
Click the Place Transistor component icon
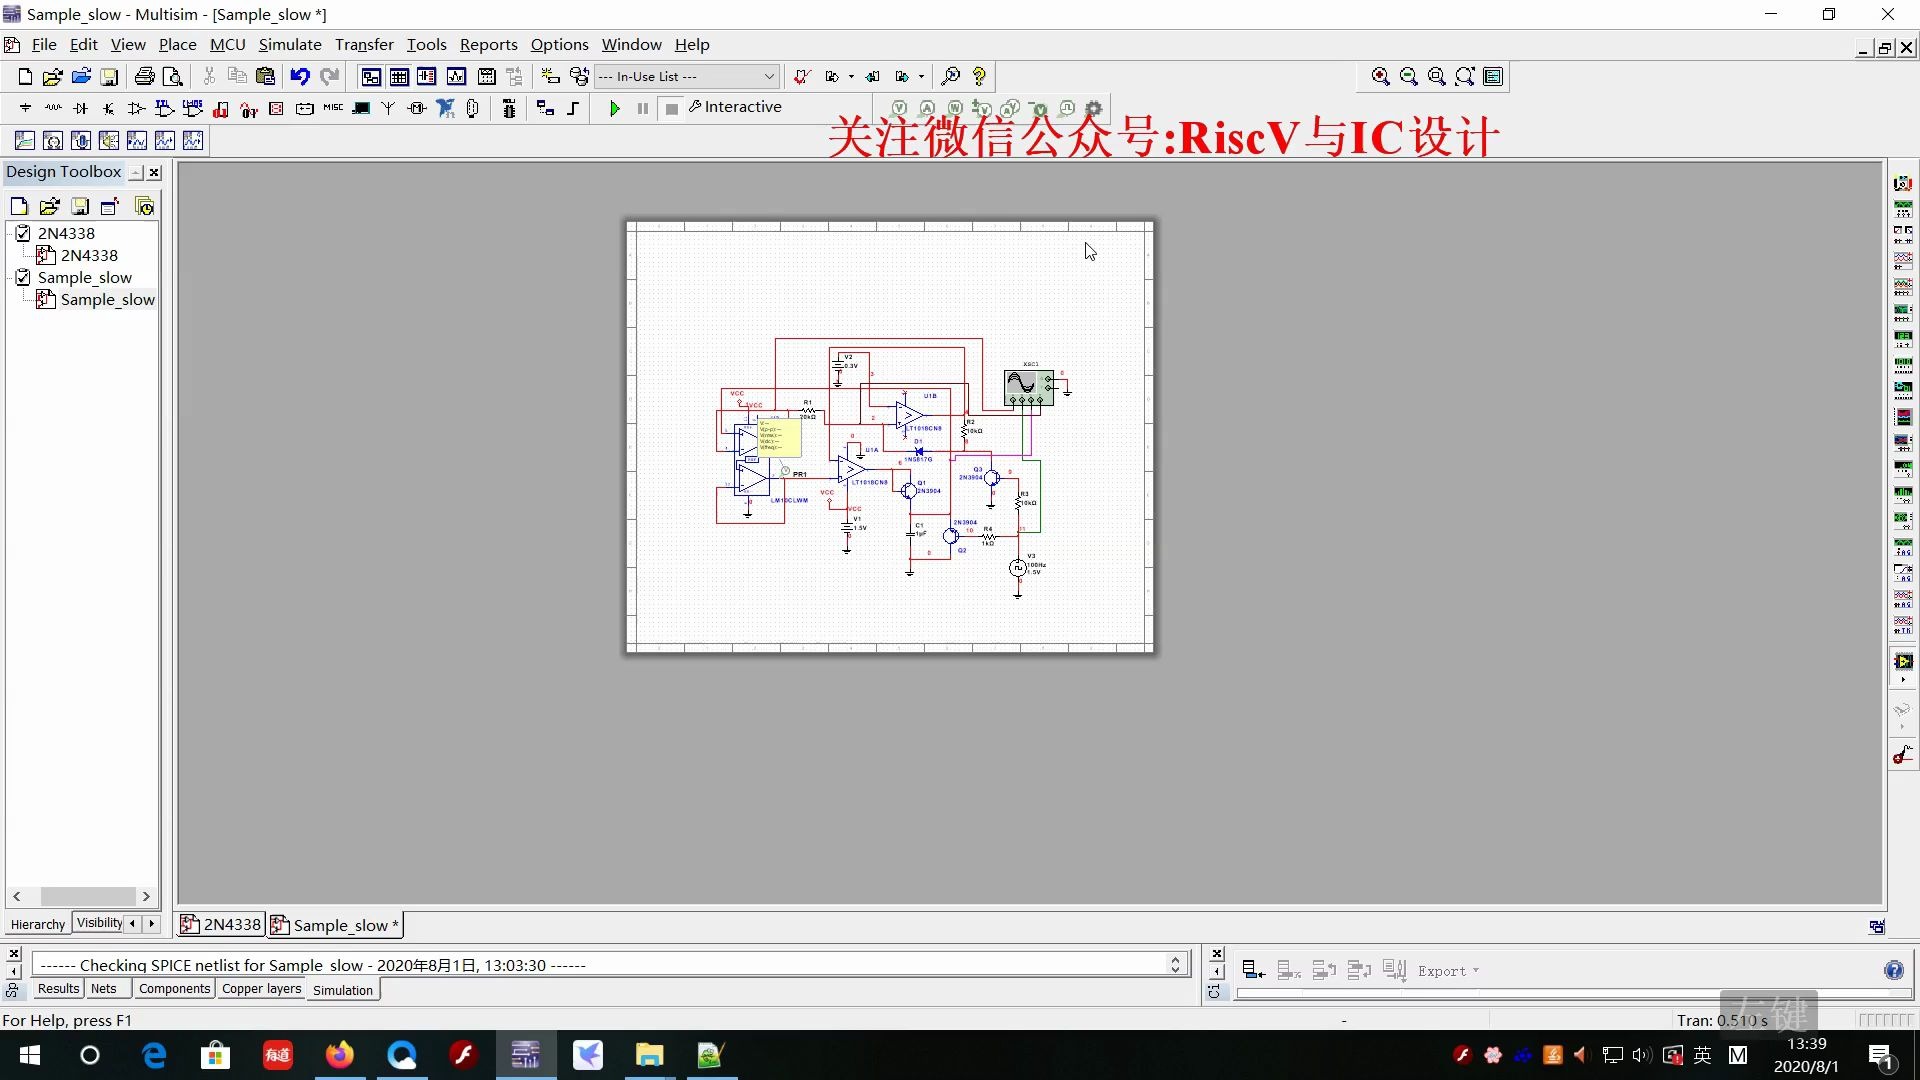[x=109, y=108]
